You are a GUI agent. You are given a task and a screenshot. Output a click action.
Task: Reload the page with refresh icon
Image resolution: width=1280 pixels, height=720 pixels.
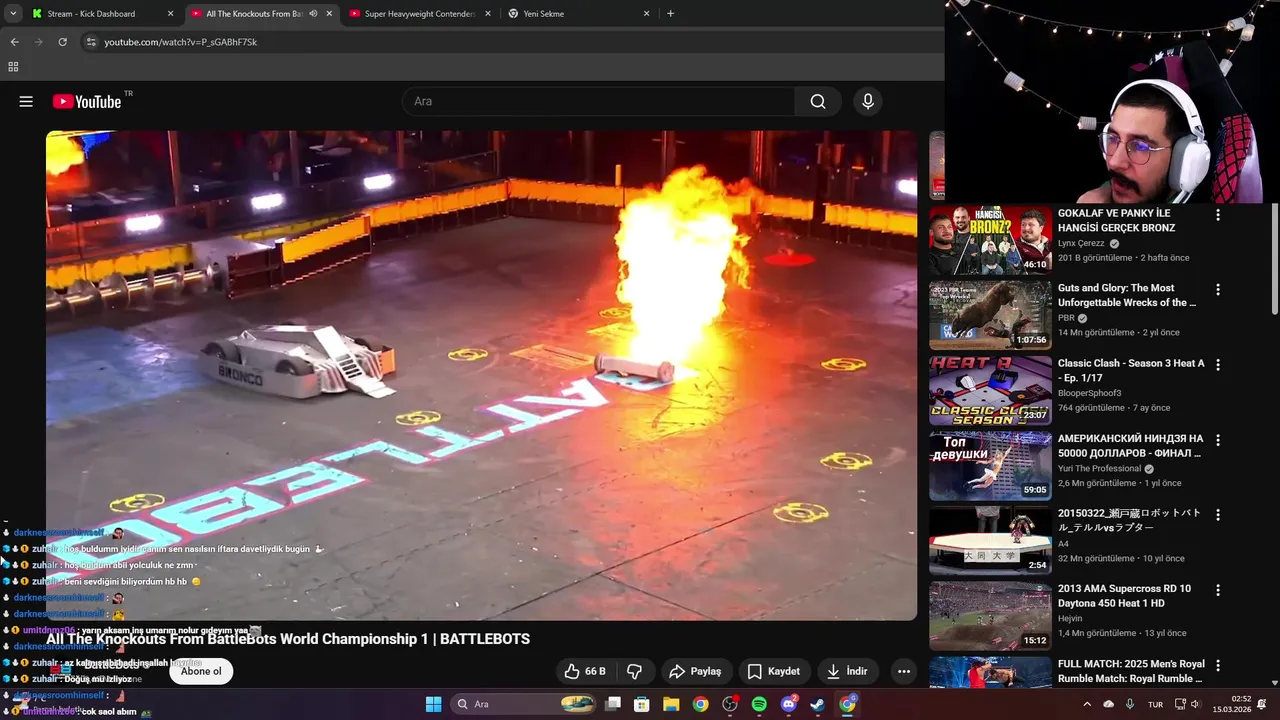click(x=62, y=42)
